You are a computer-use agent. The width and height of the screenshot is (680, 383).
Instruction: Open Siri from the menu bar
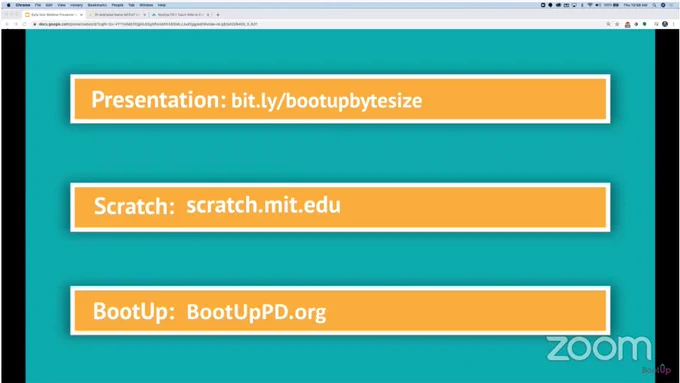click(x=663, y=5)
